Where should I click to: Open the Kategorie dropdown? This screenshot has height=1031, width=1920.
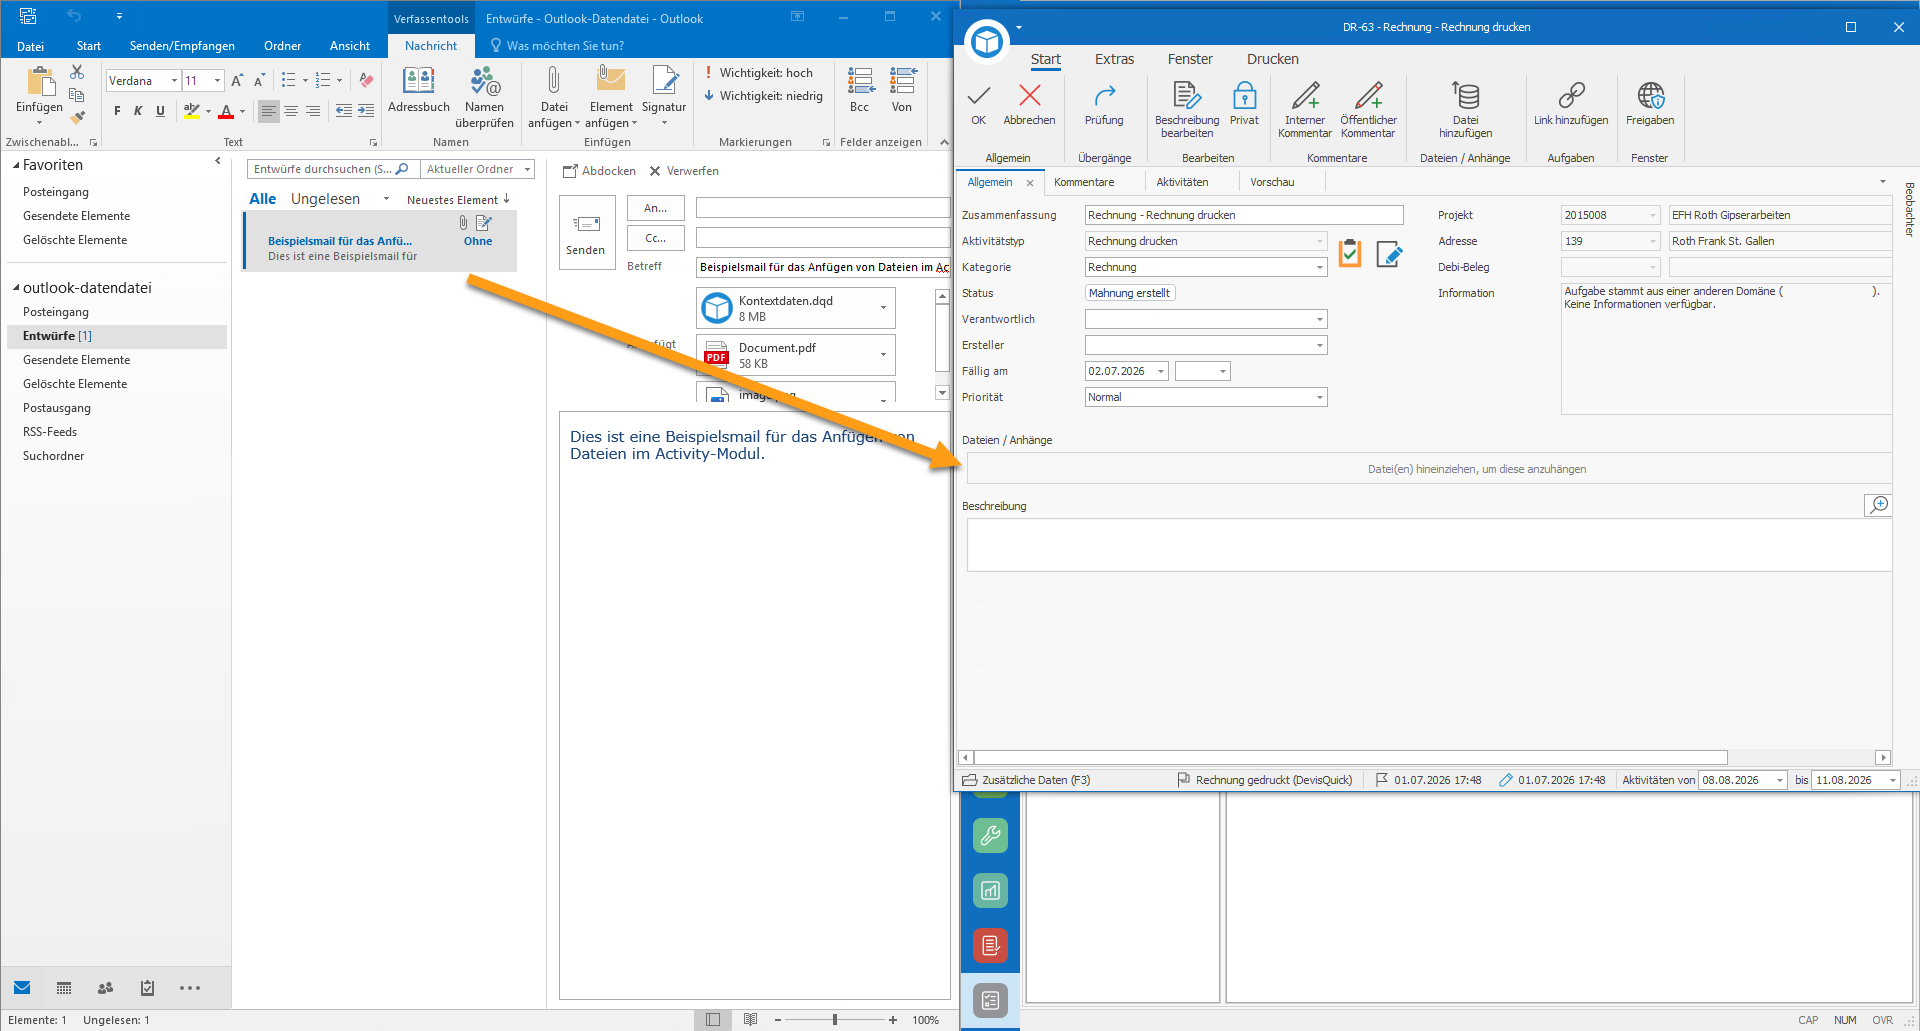click(1319, 267)
